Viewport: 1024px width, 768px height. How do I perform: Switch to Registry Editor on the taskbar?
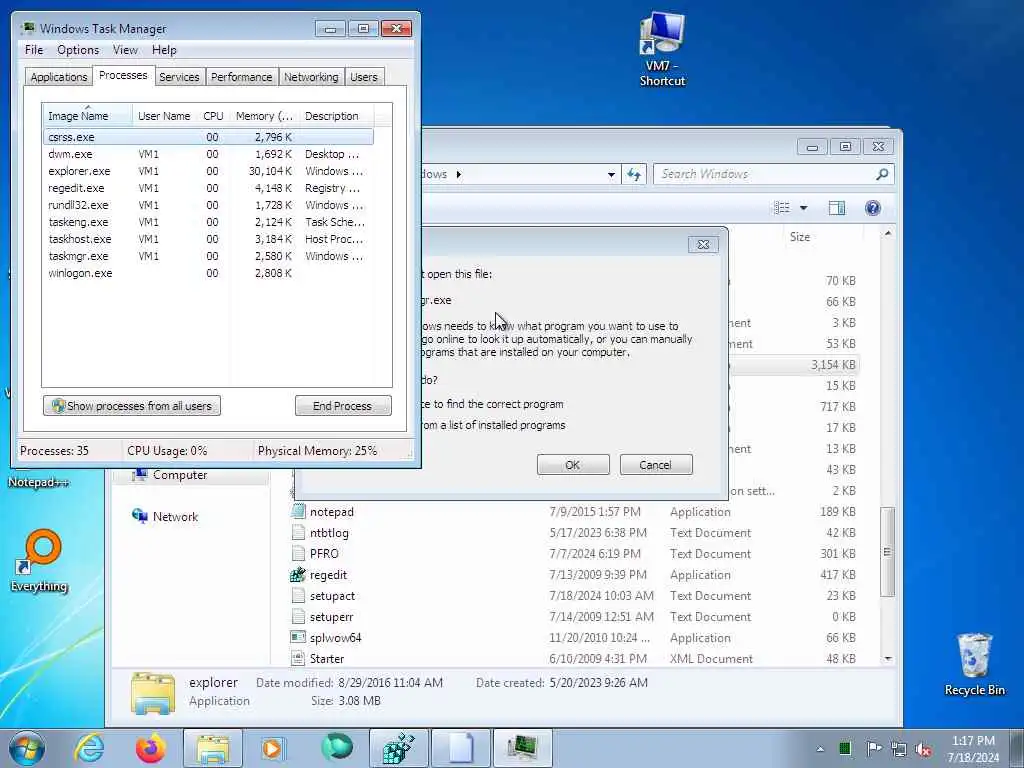398,748
